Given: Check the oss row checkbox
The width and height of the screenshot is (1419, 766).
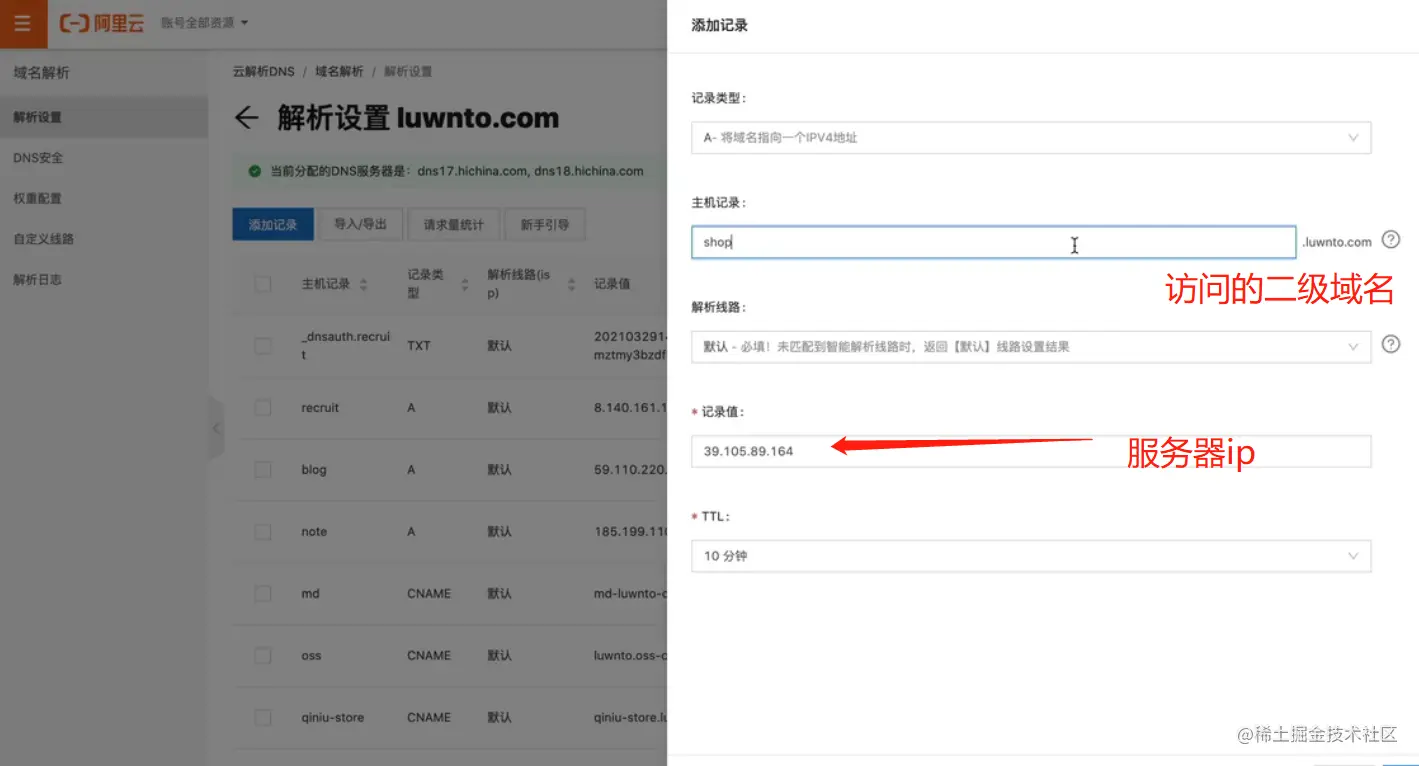Looking at the screenshot, I should click(x=263, y=656).
